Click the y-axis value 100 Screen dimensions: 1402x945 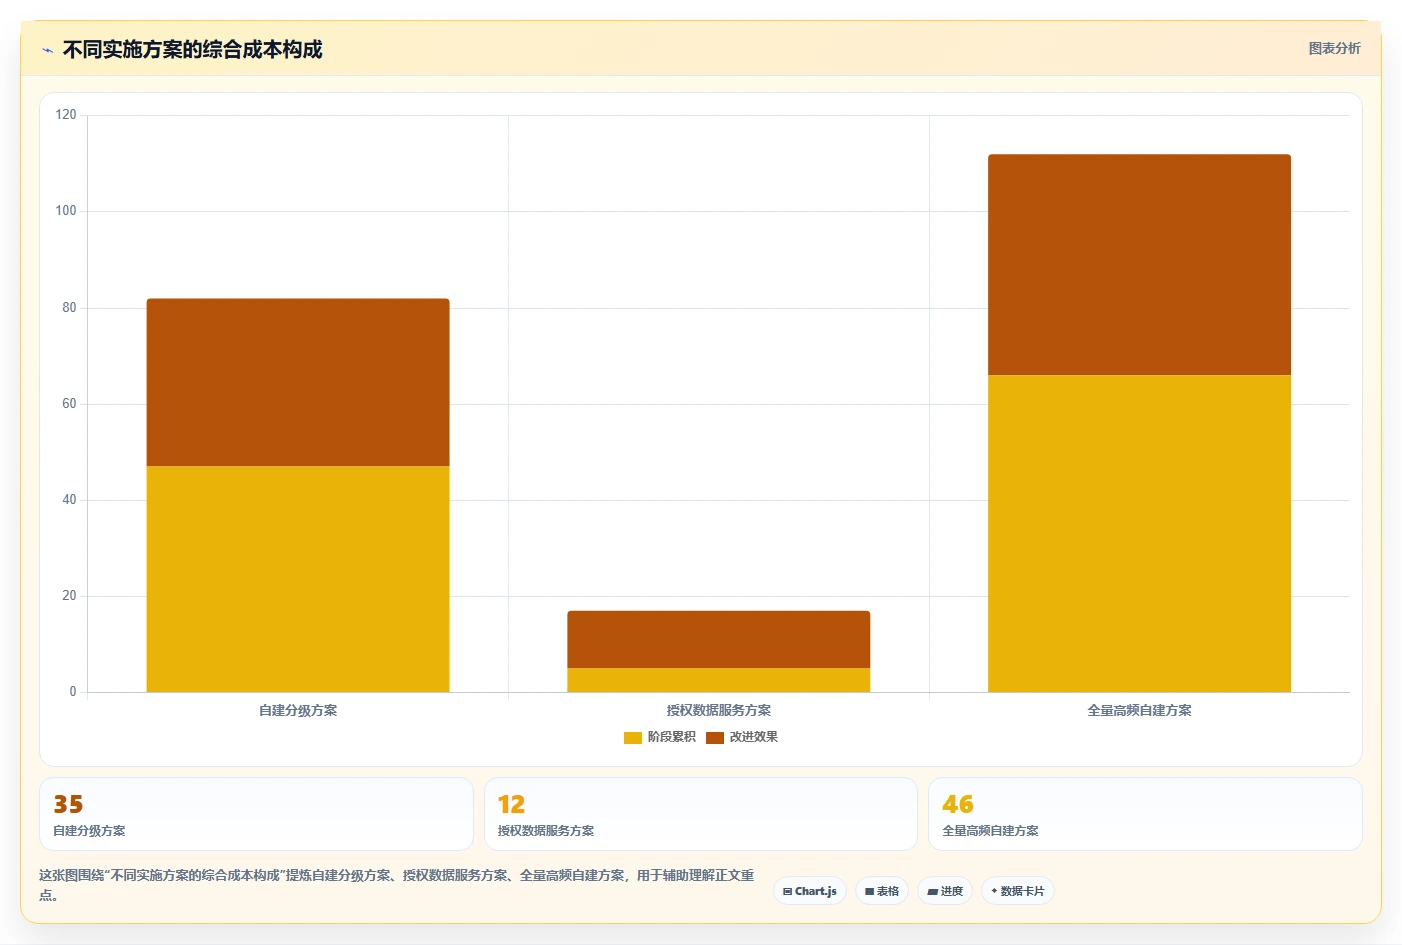click(x=66, y=211)
